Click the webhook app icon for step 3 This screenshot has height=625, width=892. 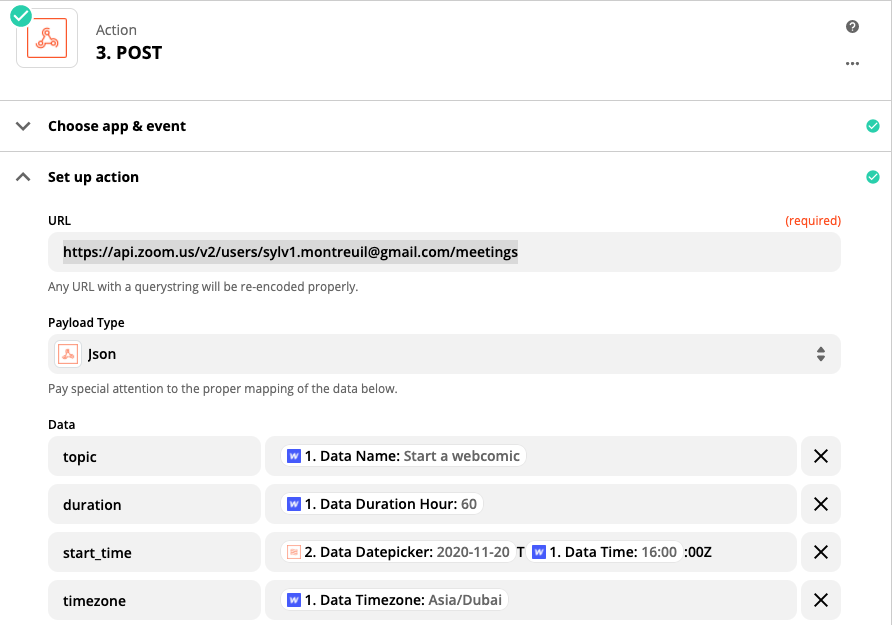pos(47,39)
